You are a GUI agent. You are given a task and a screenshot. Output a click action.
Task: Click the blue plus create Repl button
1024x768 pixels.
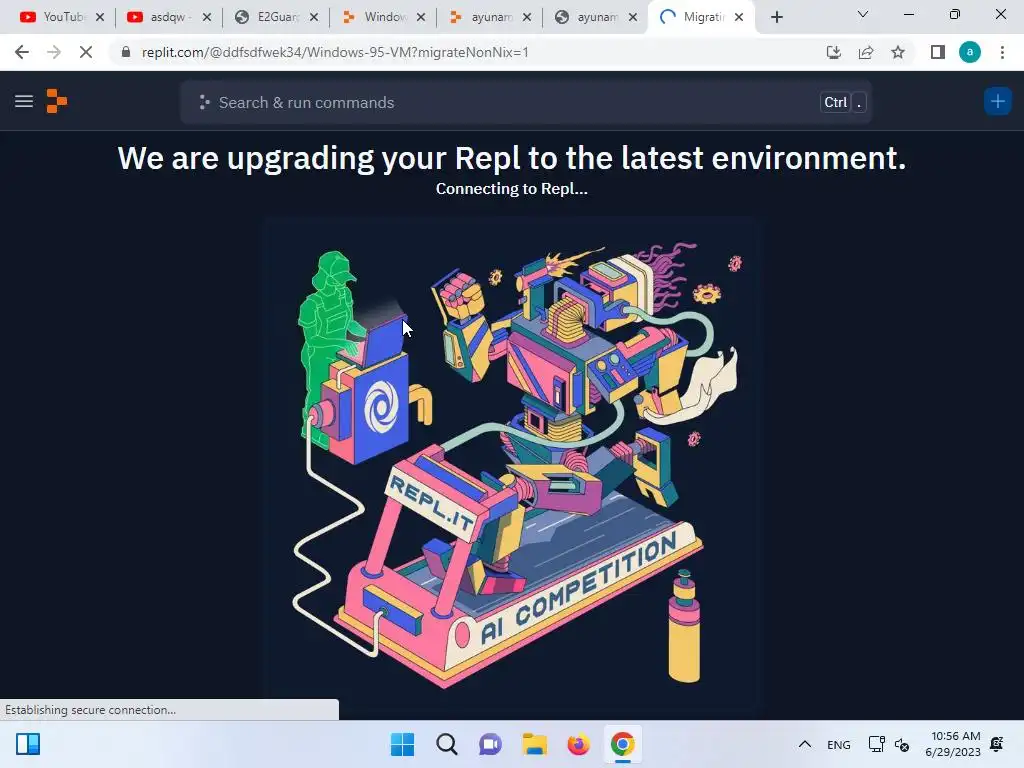(997, 101)
